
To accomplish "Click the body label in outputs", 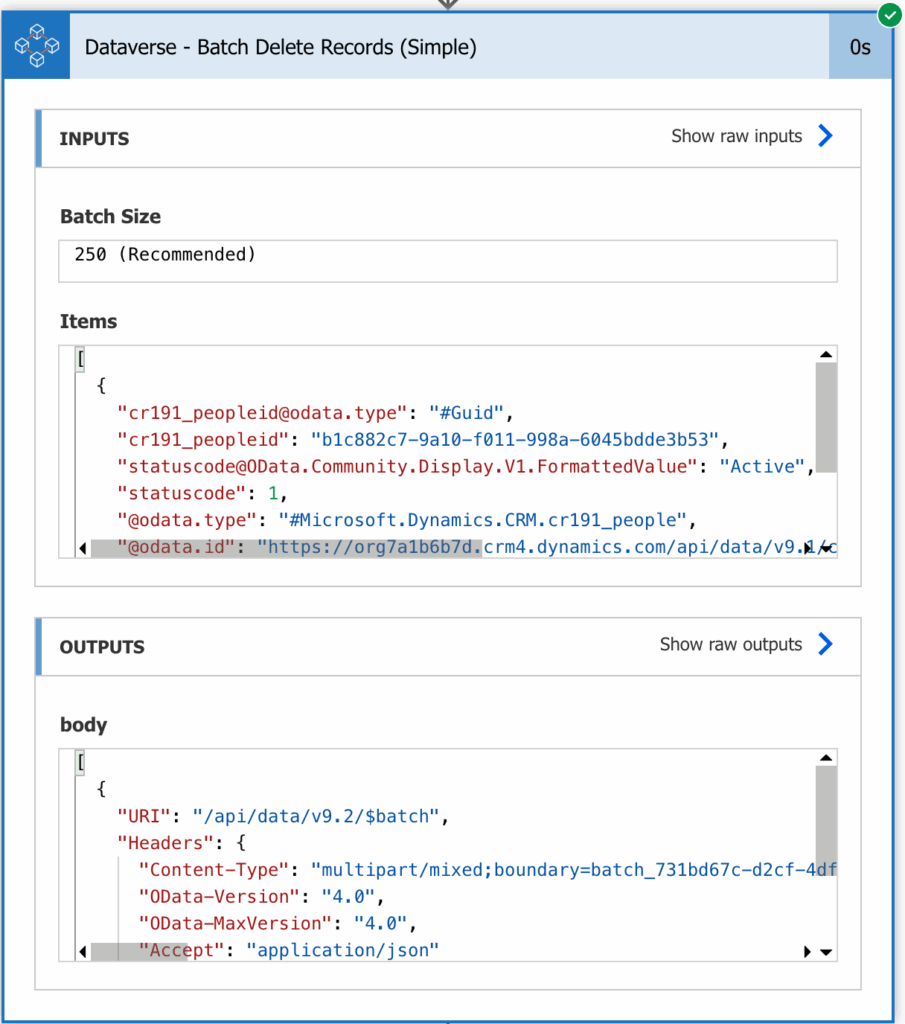I will (84, 724).
